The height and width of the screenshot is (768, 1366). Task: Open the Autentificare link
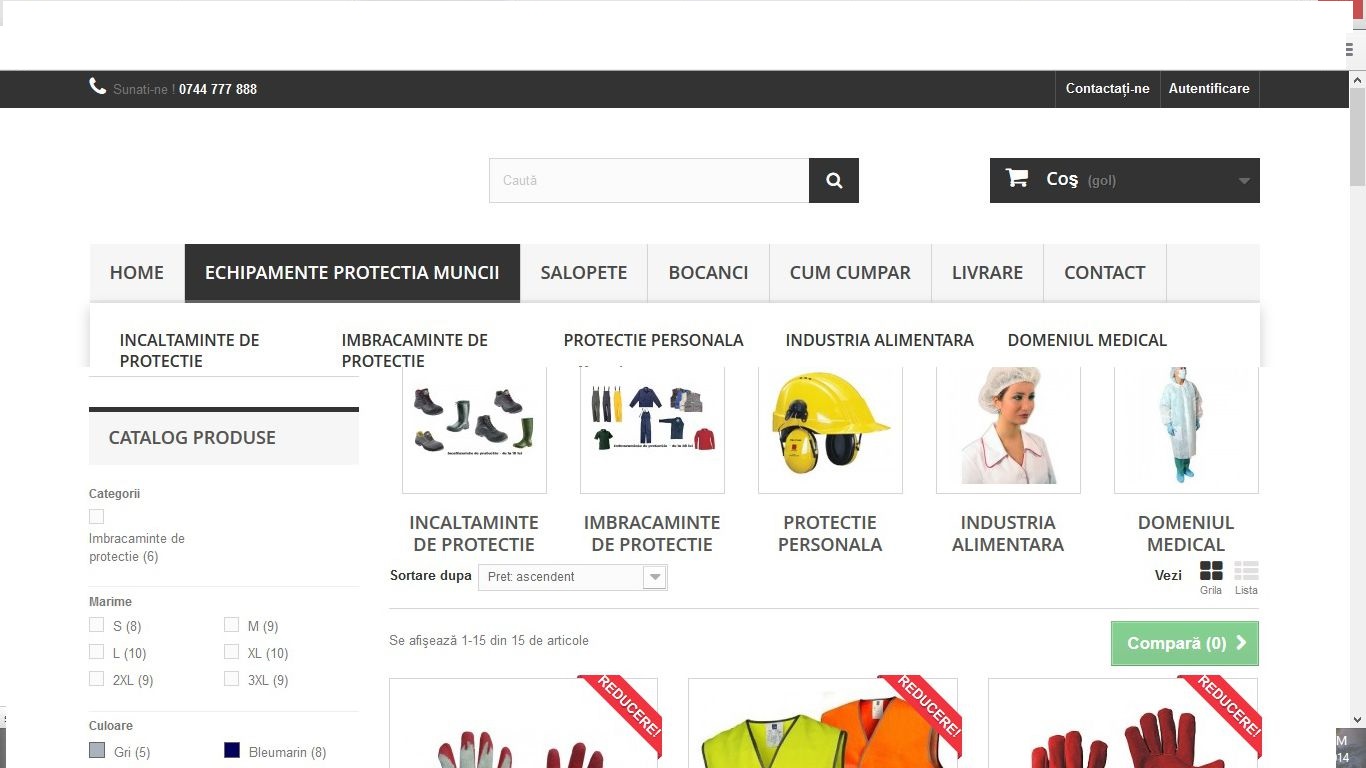click(1209, 89)
